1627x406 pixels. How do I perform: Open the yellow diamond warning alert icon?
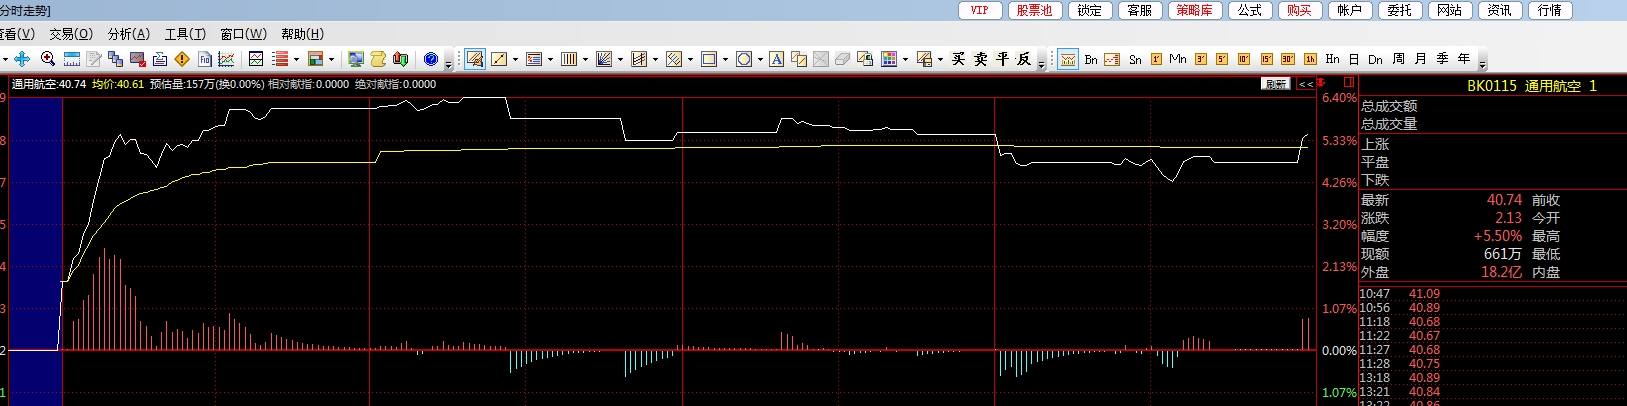pos(182,60)
